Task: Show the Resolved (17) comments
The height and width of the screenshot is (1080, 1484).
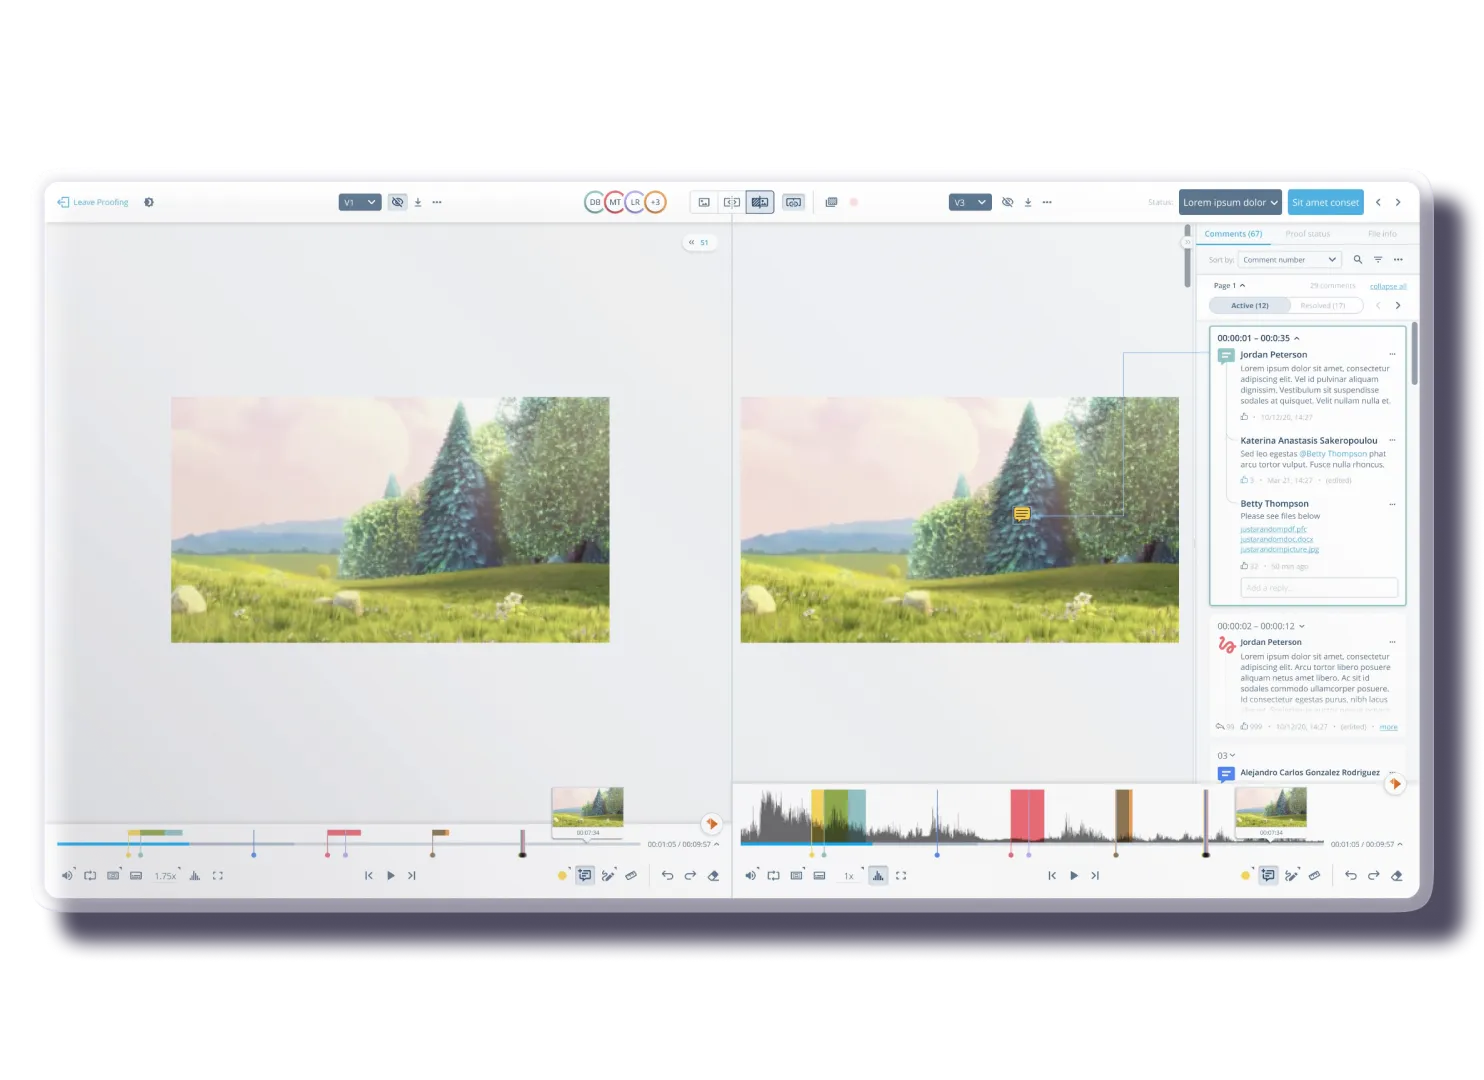Action: pos(1322,306)
